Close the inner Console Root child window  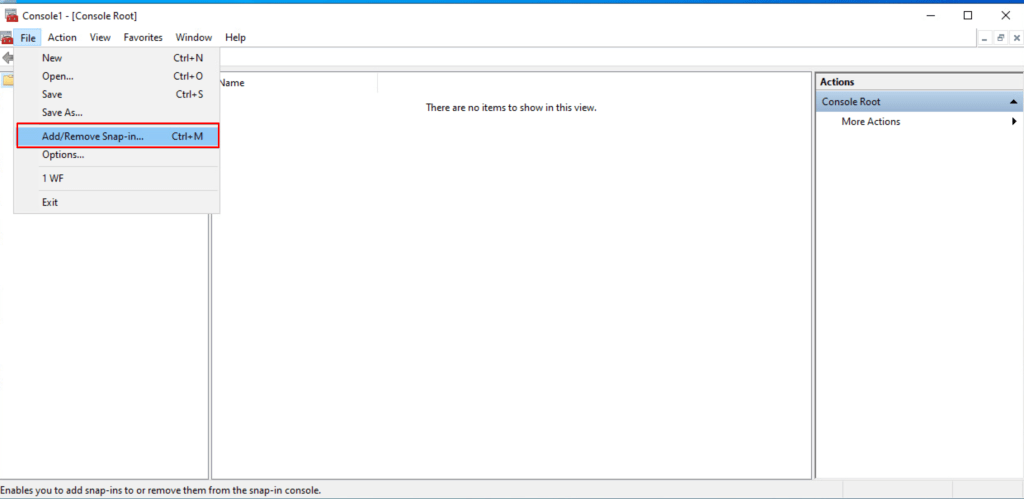pos(1014,38)
